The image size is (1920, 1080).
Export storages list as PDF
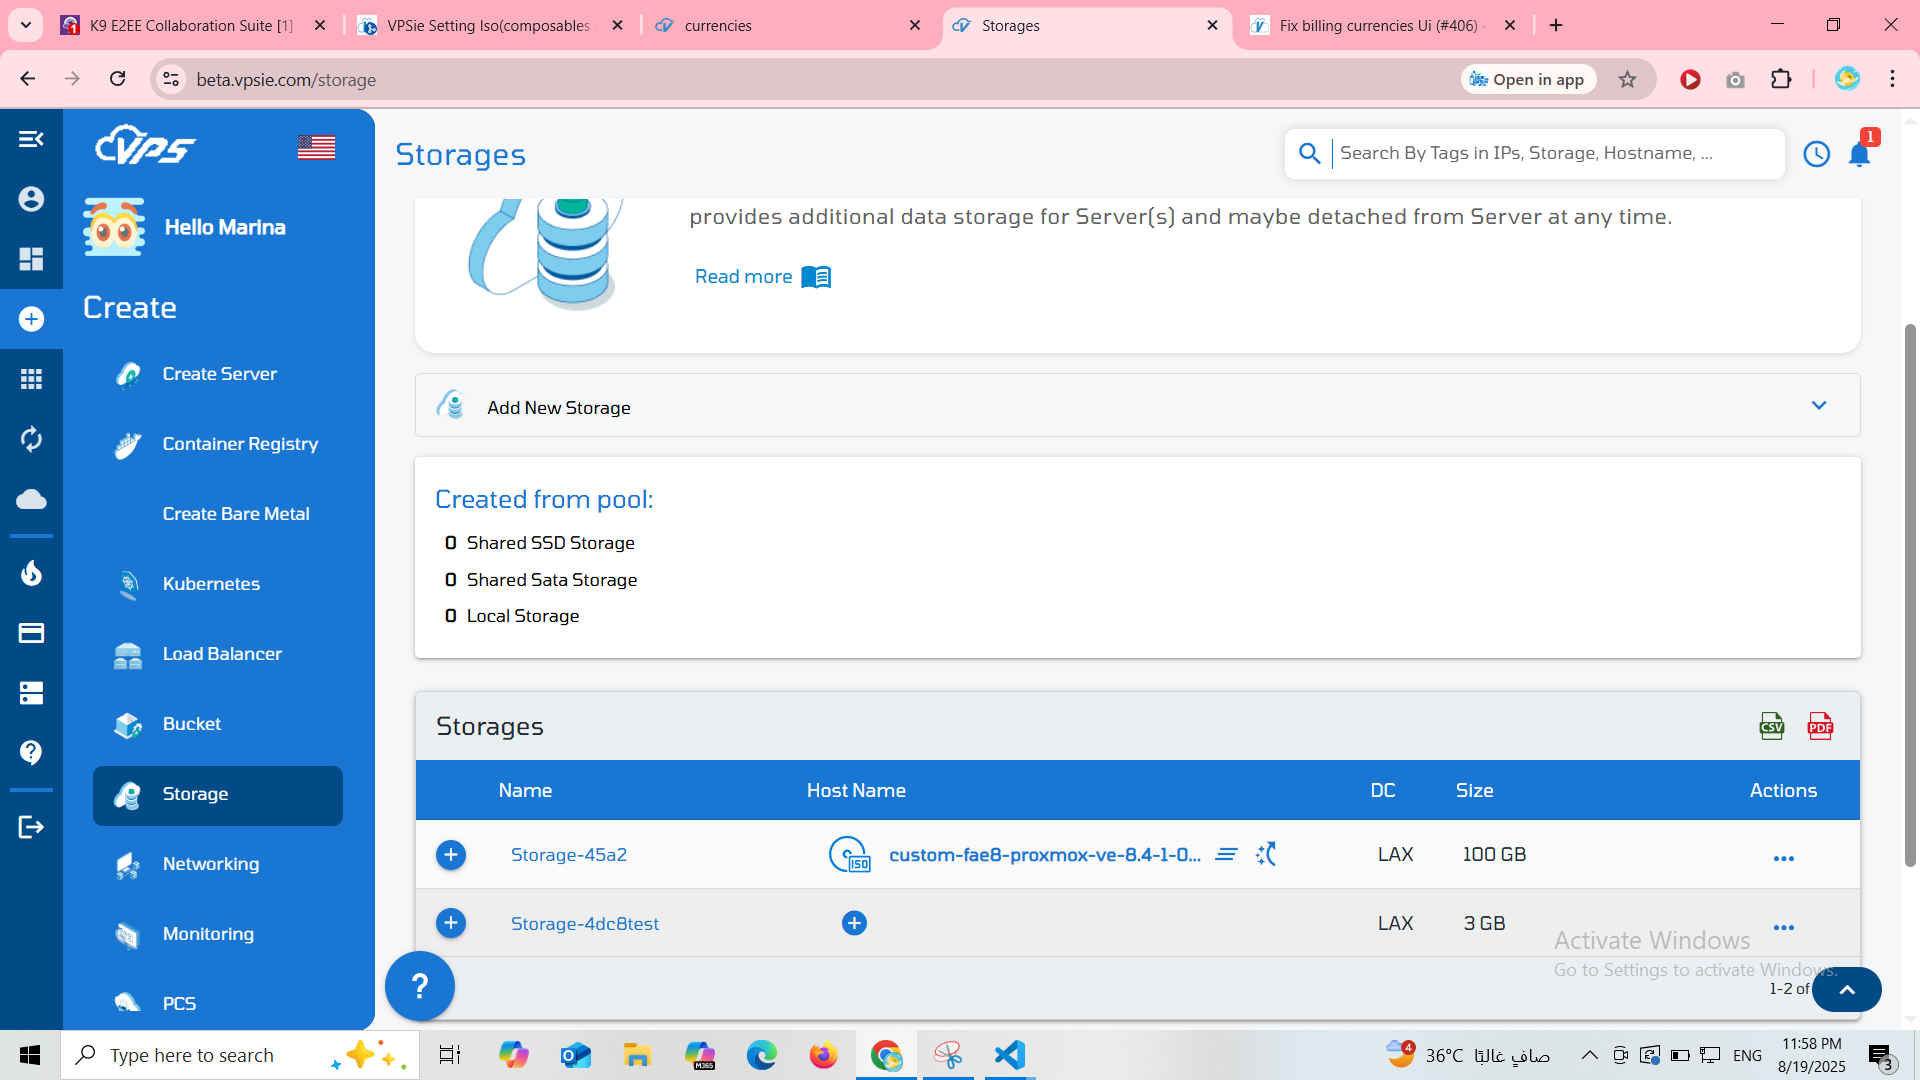(x=1820, y=726)
